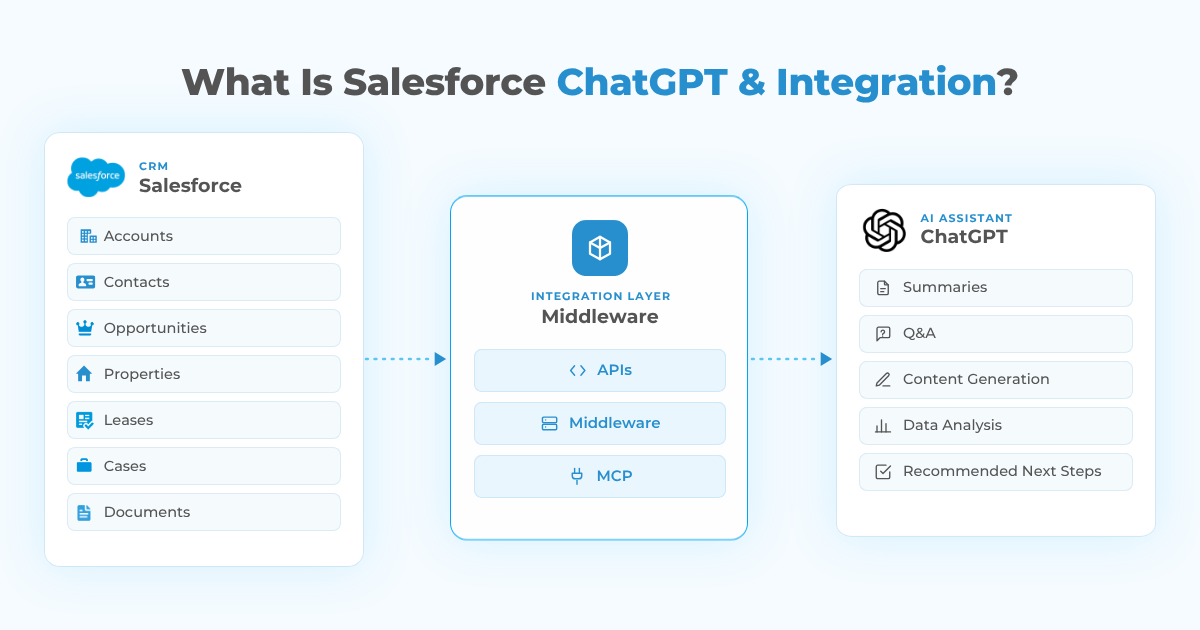Select the MCP label text

(614, 476)
